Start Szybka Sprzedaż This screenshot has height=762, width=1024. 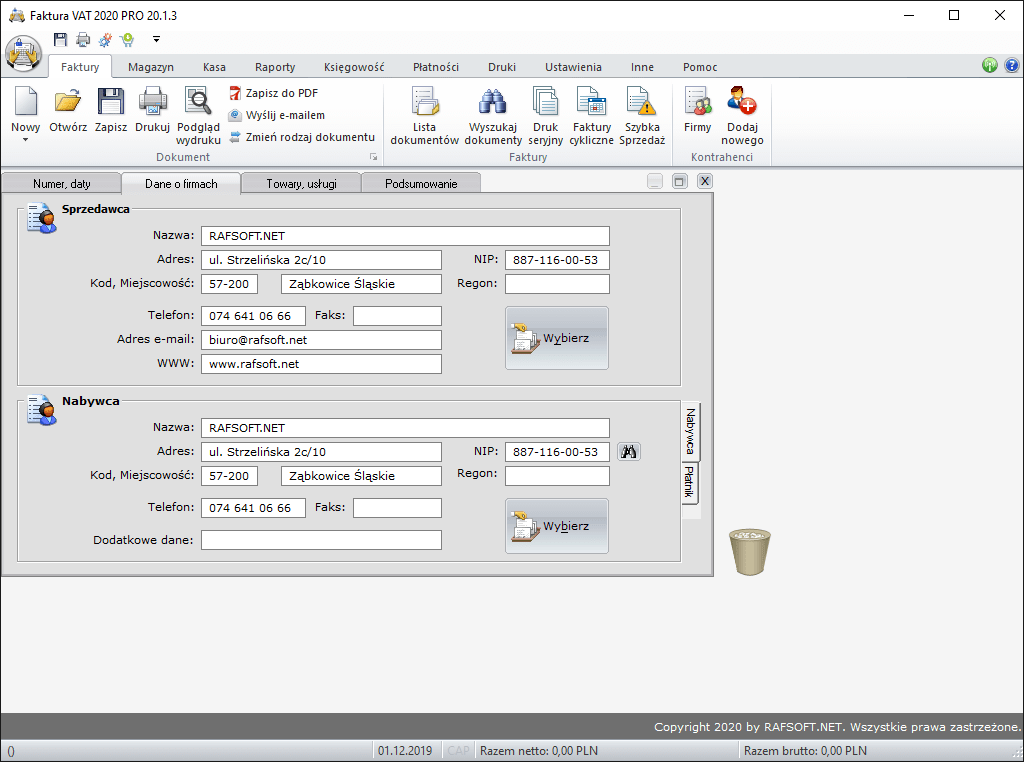tap(642, 116)
